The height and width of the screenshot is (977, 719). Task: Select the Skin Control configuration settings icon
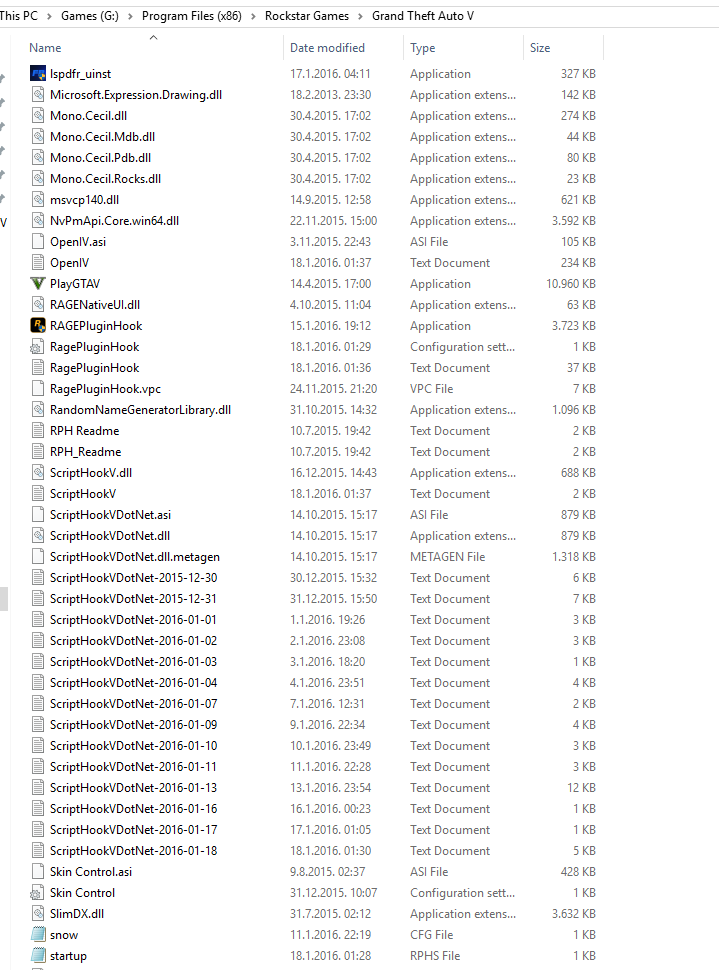pyautogui.click(x=38, y=892)
